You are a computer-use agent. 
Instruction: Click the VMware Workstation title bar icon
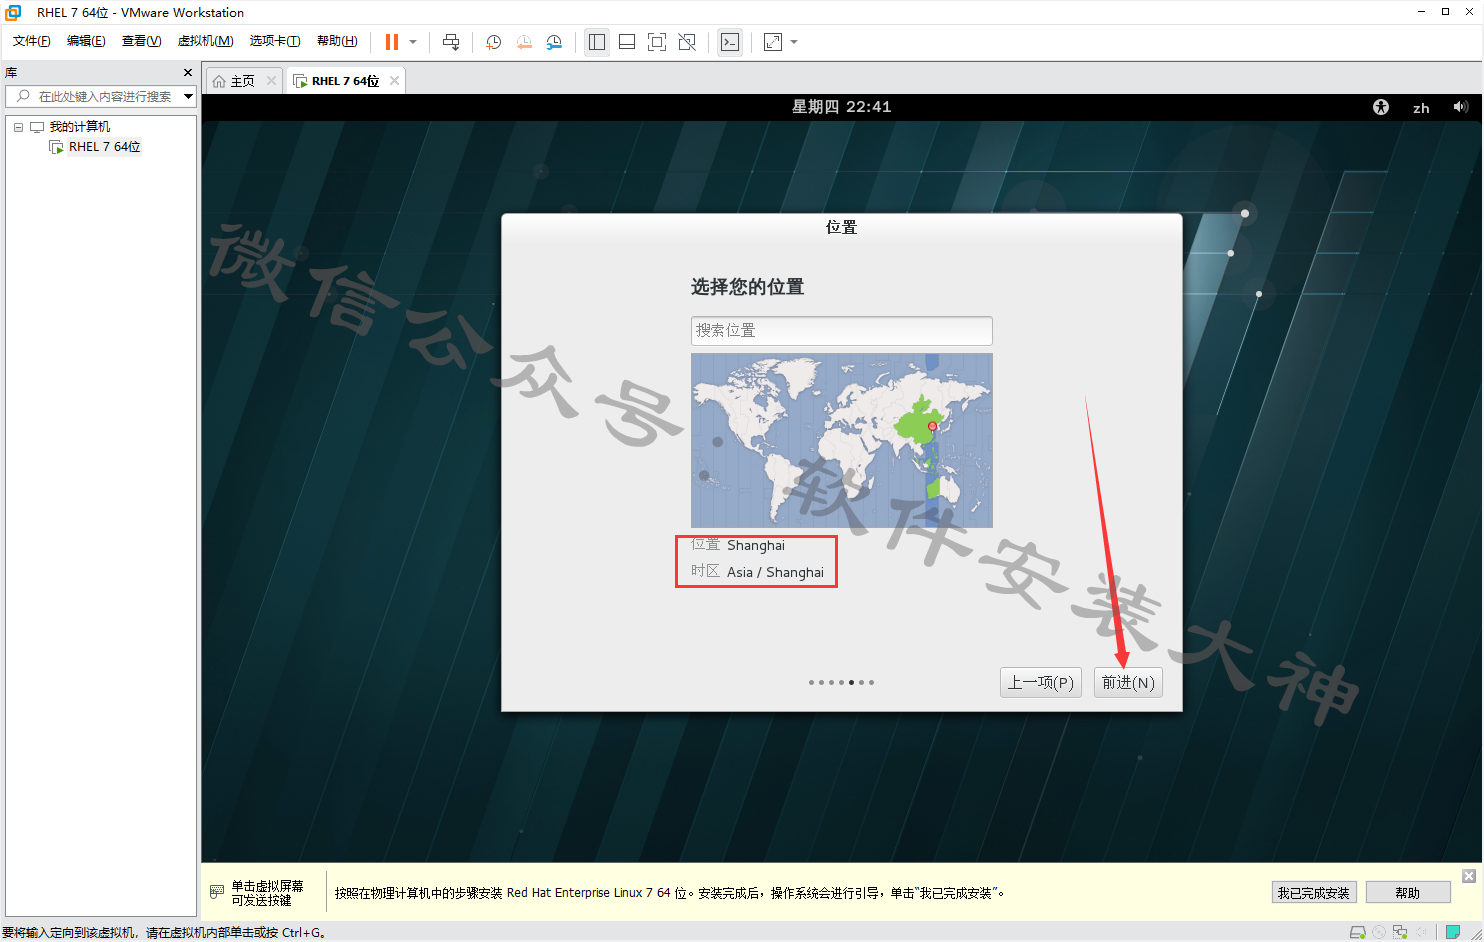(x=13, y=12)
